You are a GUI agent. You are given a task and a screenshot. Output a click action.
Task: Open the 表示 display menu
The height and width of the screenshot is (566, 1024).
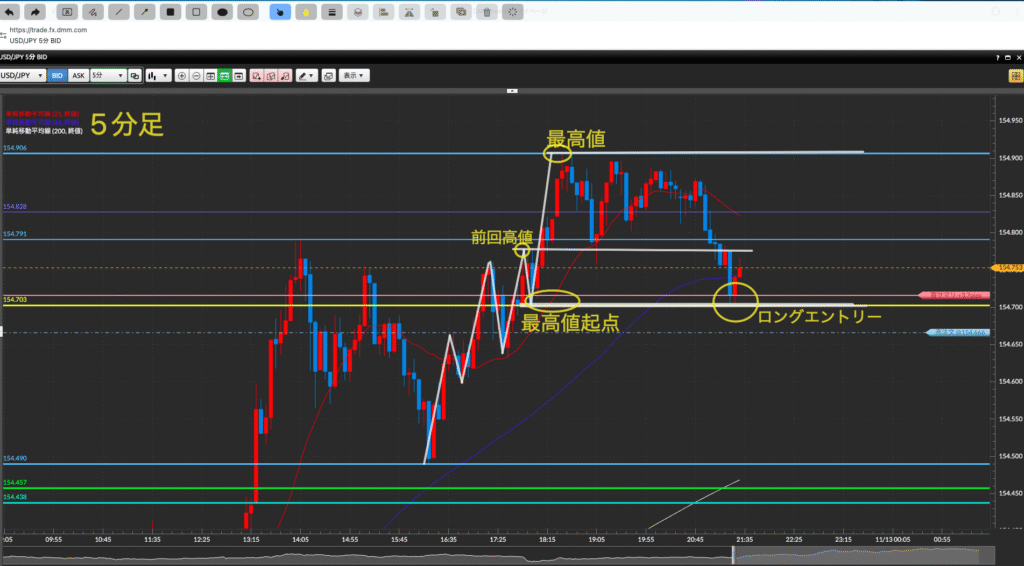click(x=354, y=75)
